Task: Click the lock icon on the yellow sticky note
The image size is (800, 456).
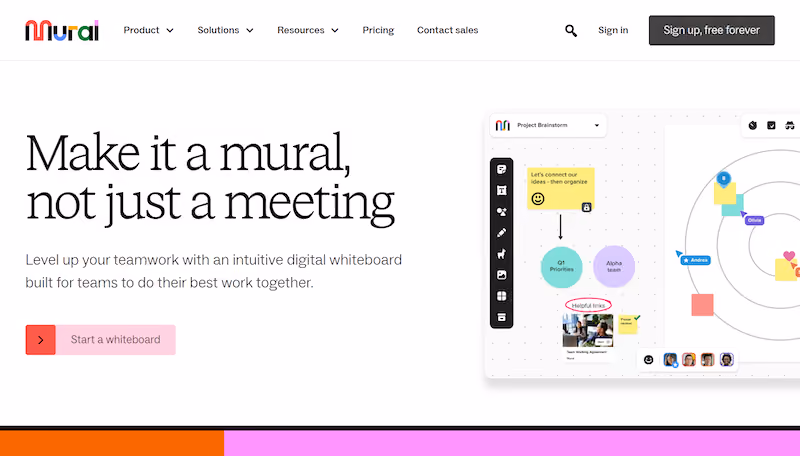Action: point(587,207)
